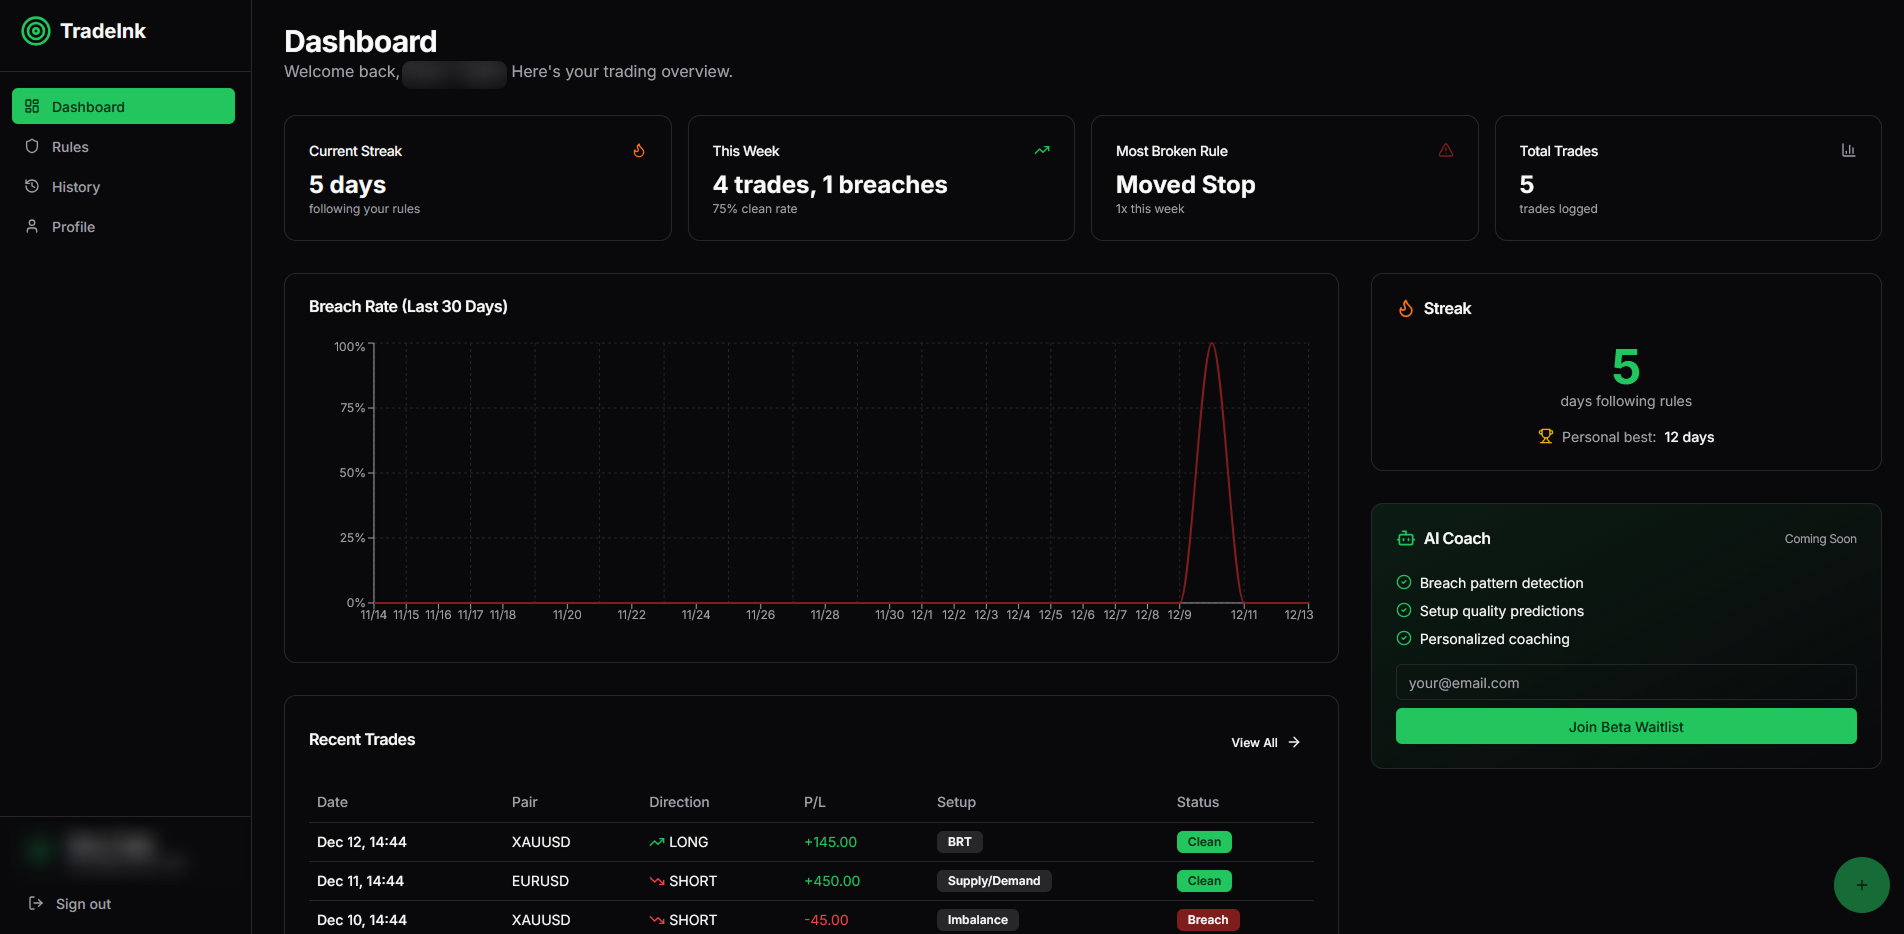Click the flame icon on Current Streak card
This screenshot has width=1904, height=934.
pyautogui.click(x=639, y=150)
